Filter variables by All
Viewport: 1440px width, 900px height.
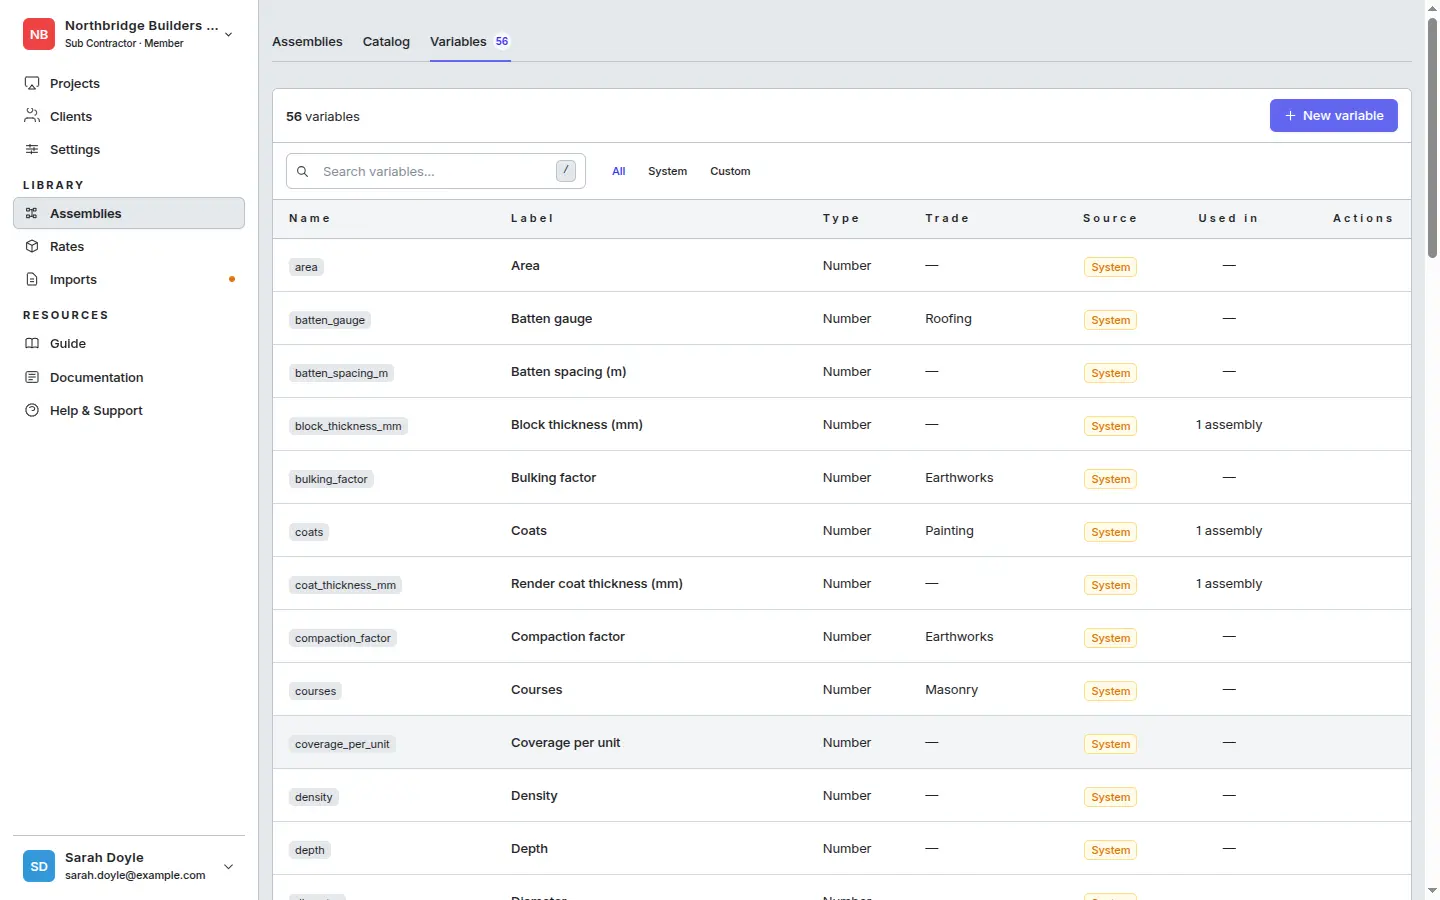[619, 171]
